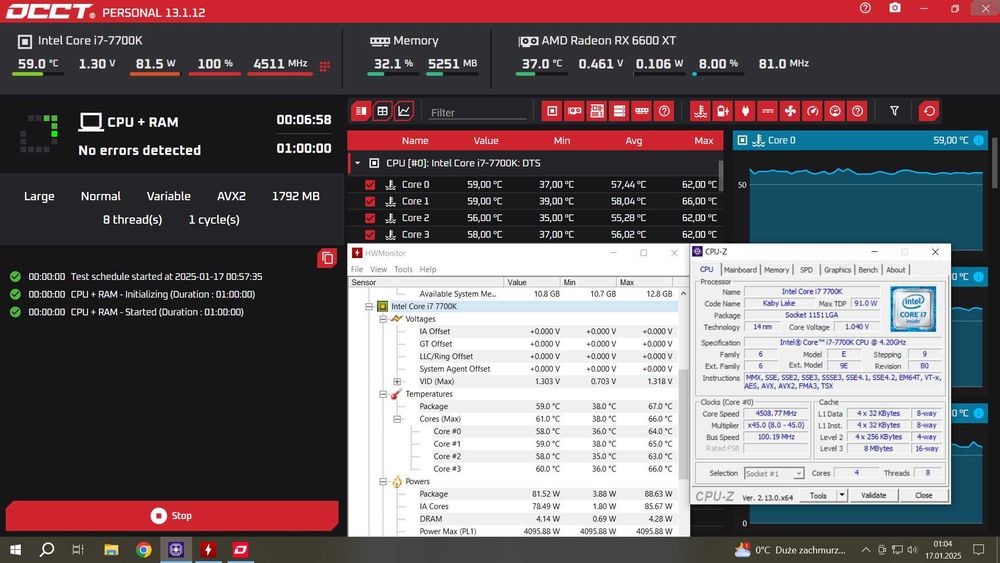This screenshot has width=1000, height=563.
Task: Open the funnel filter options icon
Action: point(895,111)
